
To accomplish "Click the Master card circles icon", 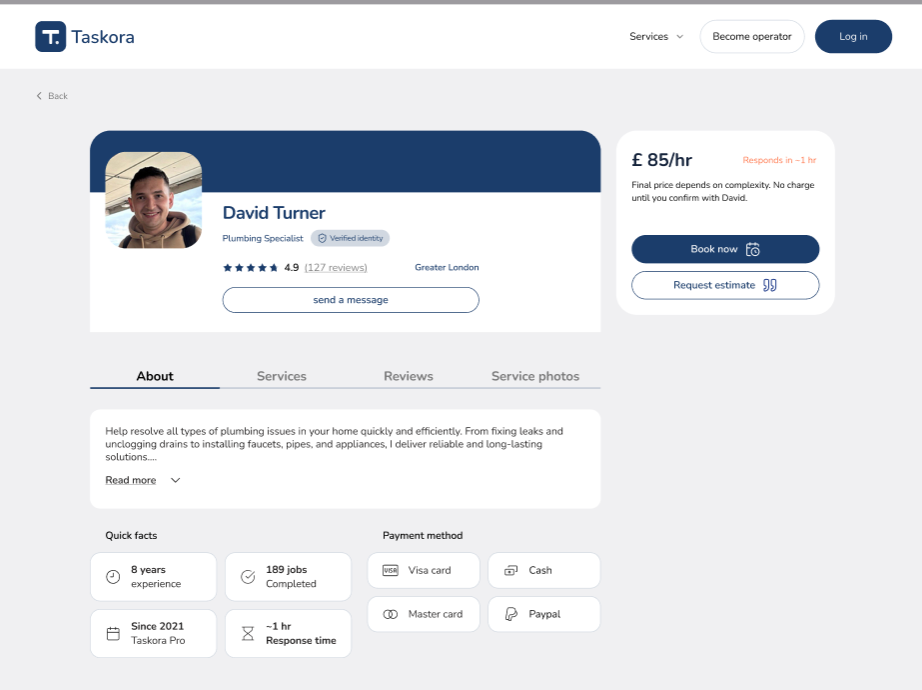I will [390, 614].
